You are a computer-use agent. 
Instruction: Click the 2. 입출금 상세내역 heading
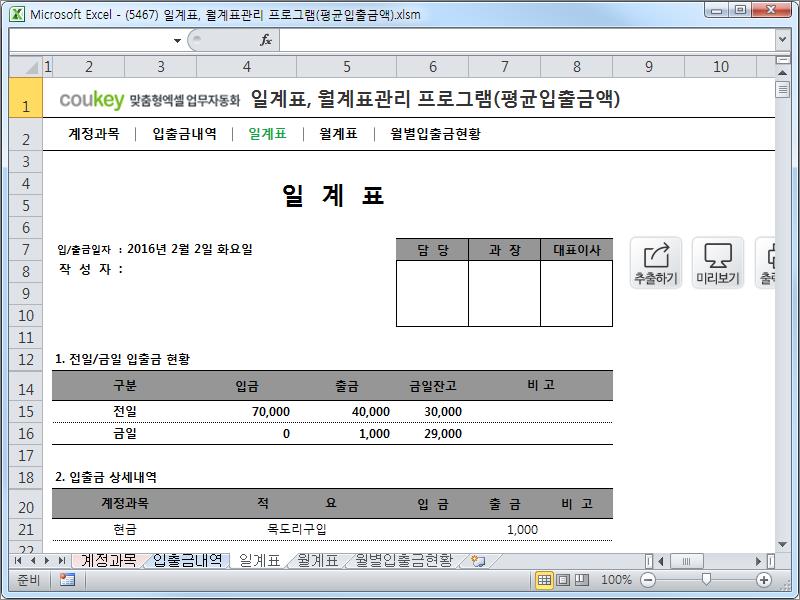106,477
